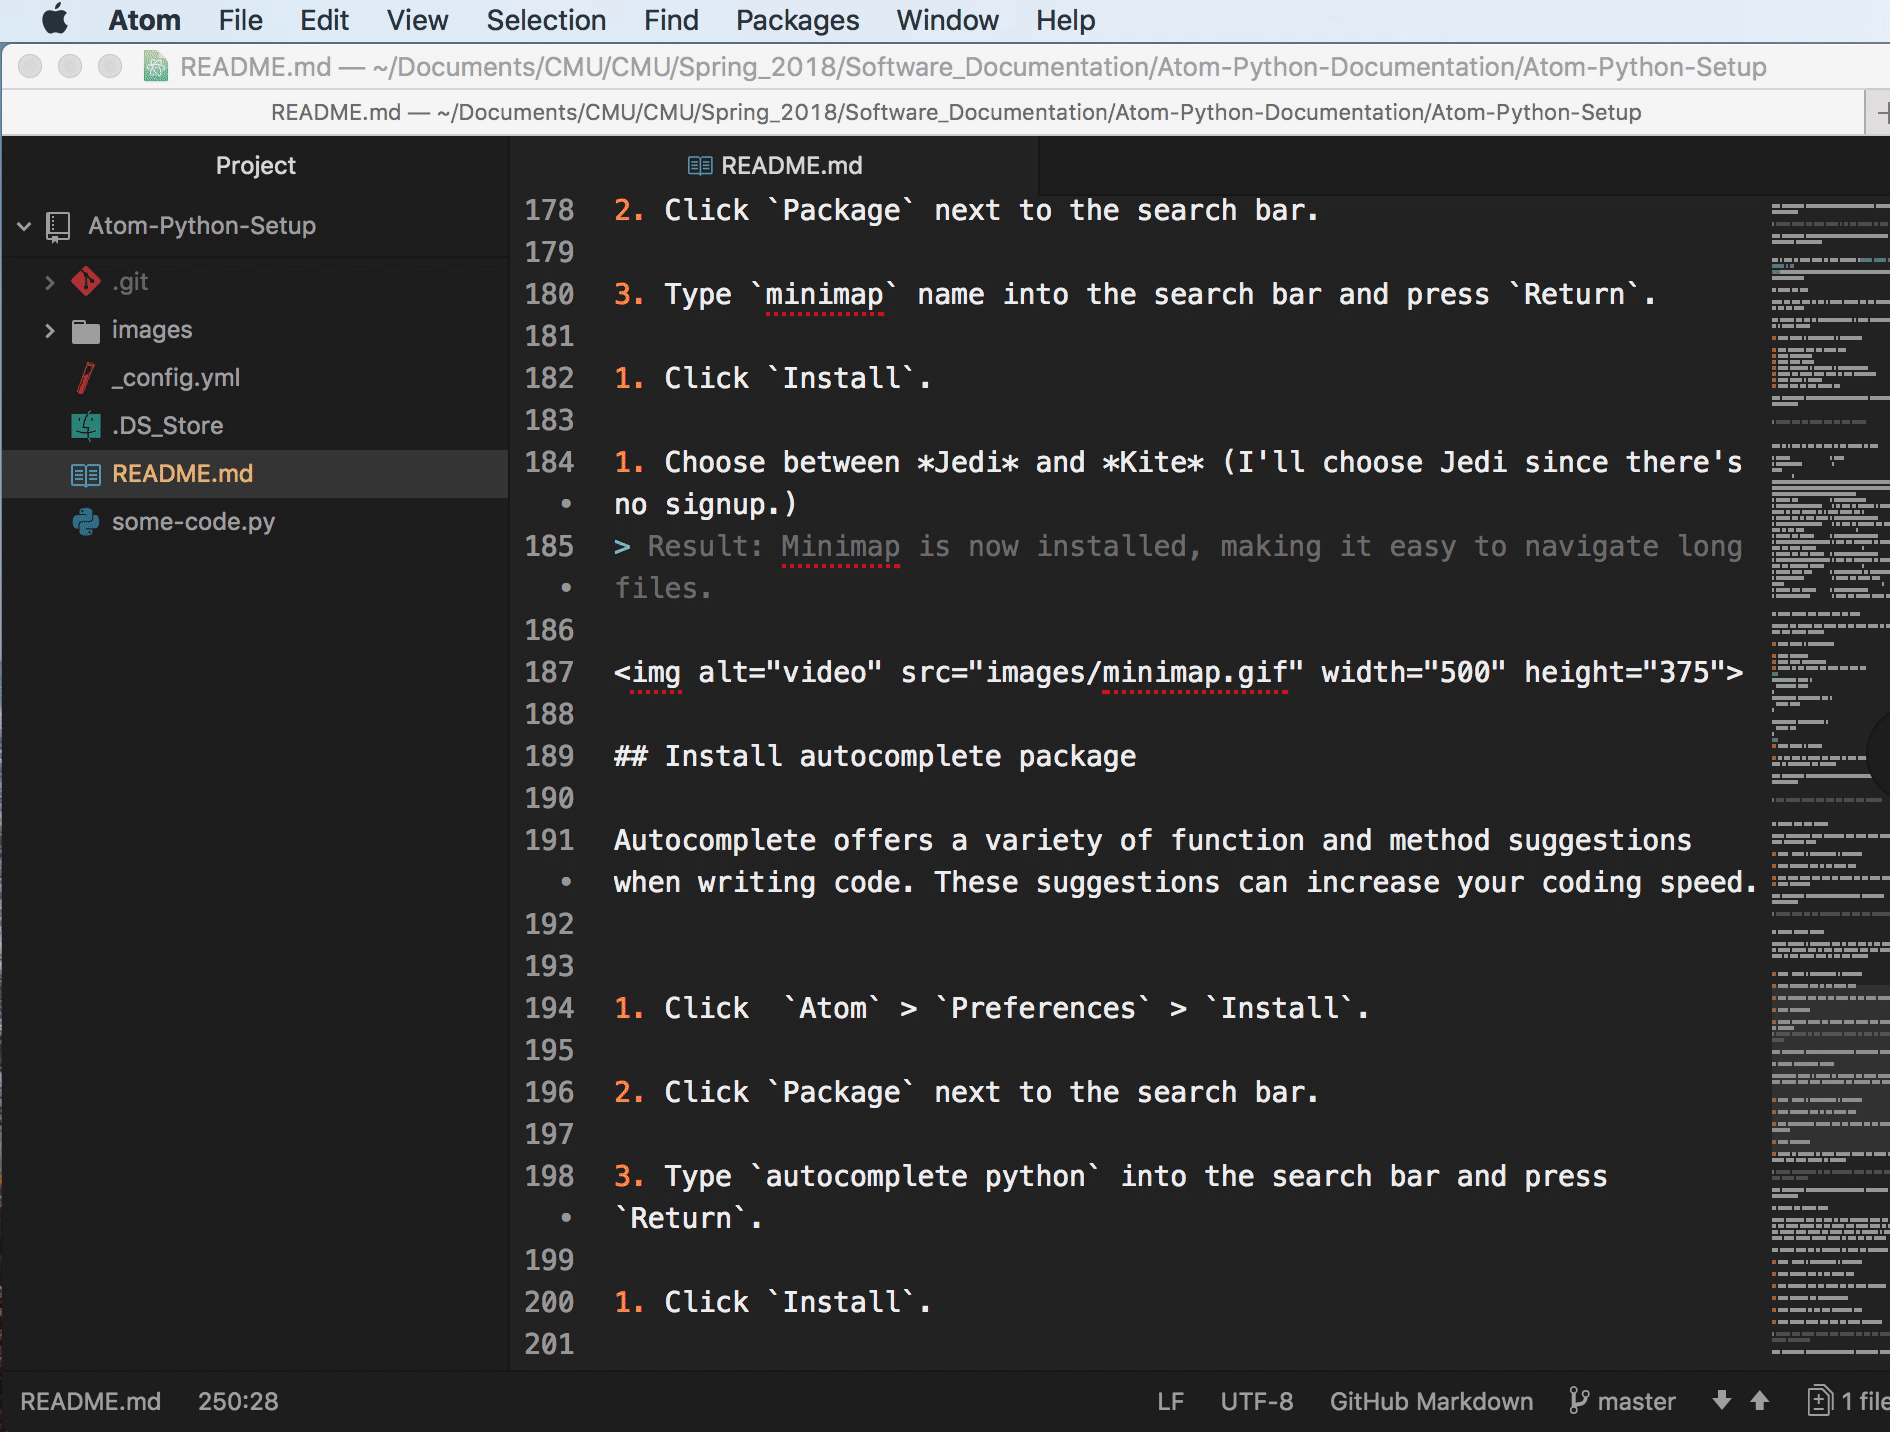The height and width of the screenshot is (1432, 1890).
Task: Select the .git folder row
Action: point(255,282)
